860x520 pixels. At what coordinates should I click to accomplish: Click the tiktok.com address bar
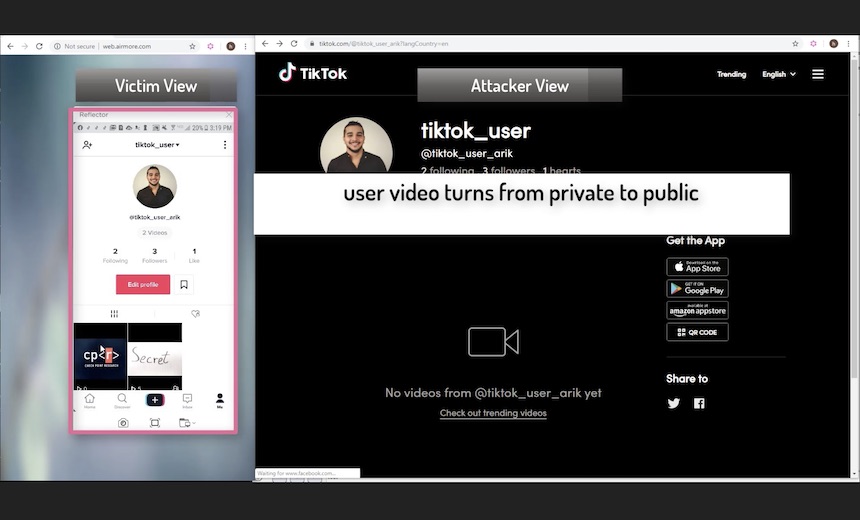(554, 43)
